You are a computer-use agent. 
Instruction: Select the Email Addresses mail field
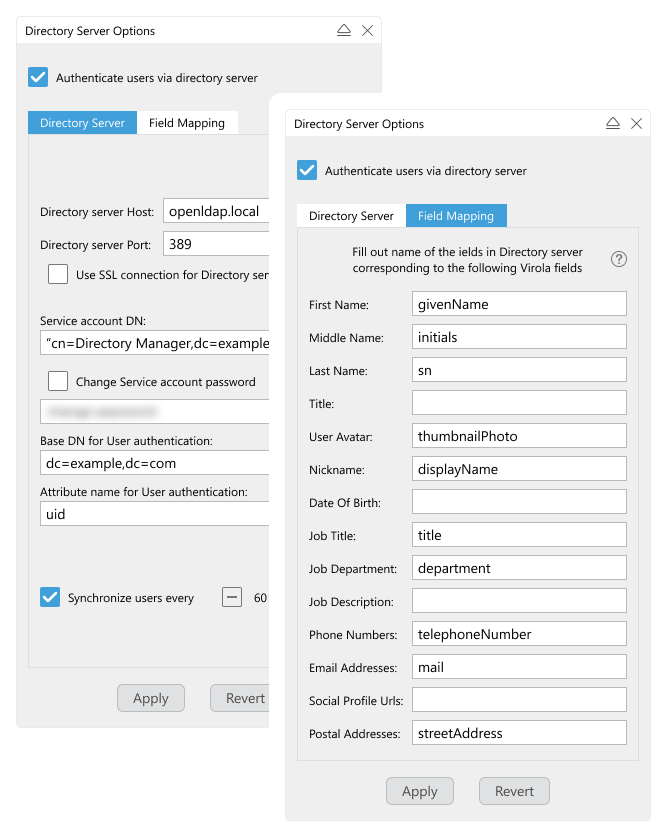click(519, 666)
